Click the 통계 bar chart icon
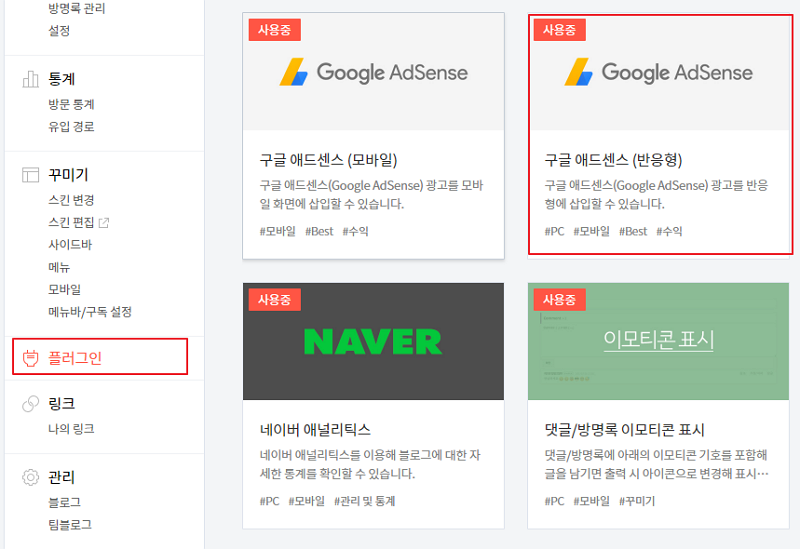800x549 pixels. [x=31, y=79]
